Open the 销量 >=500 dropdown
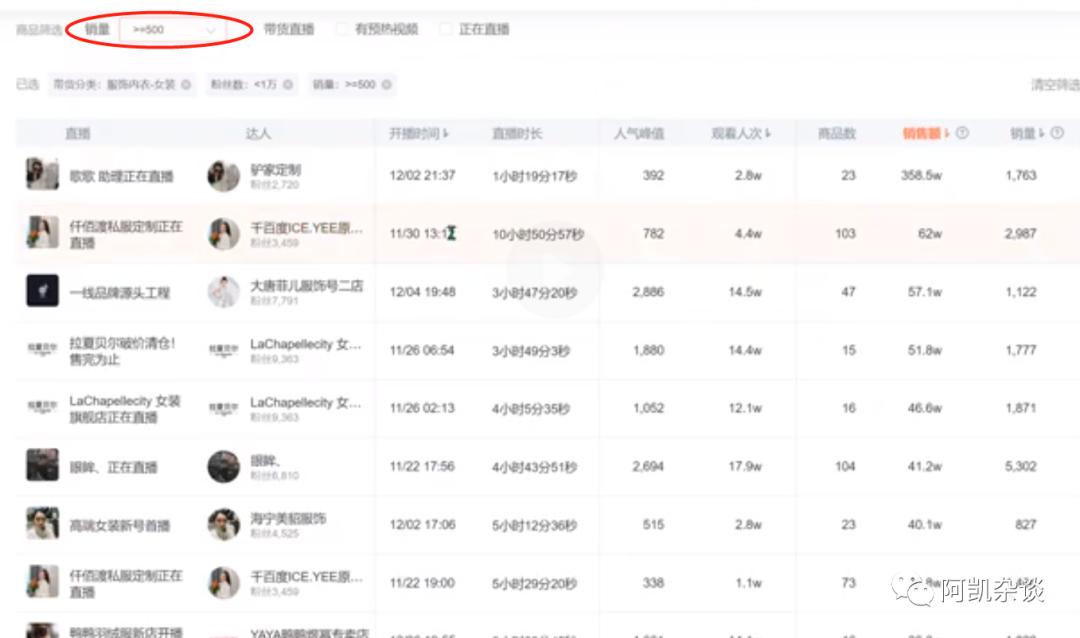This screenshot has width=1080, height=638. tap(175, 29)
